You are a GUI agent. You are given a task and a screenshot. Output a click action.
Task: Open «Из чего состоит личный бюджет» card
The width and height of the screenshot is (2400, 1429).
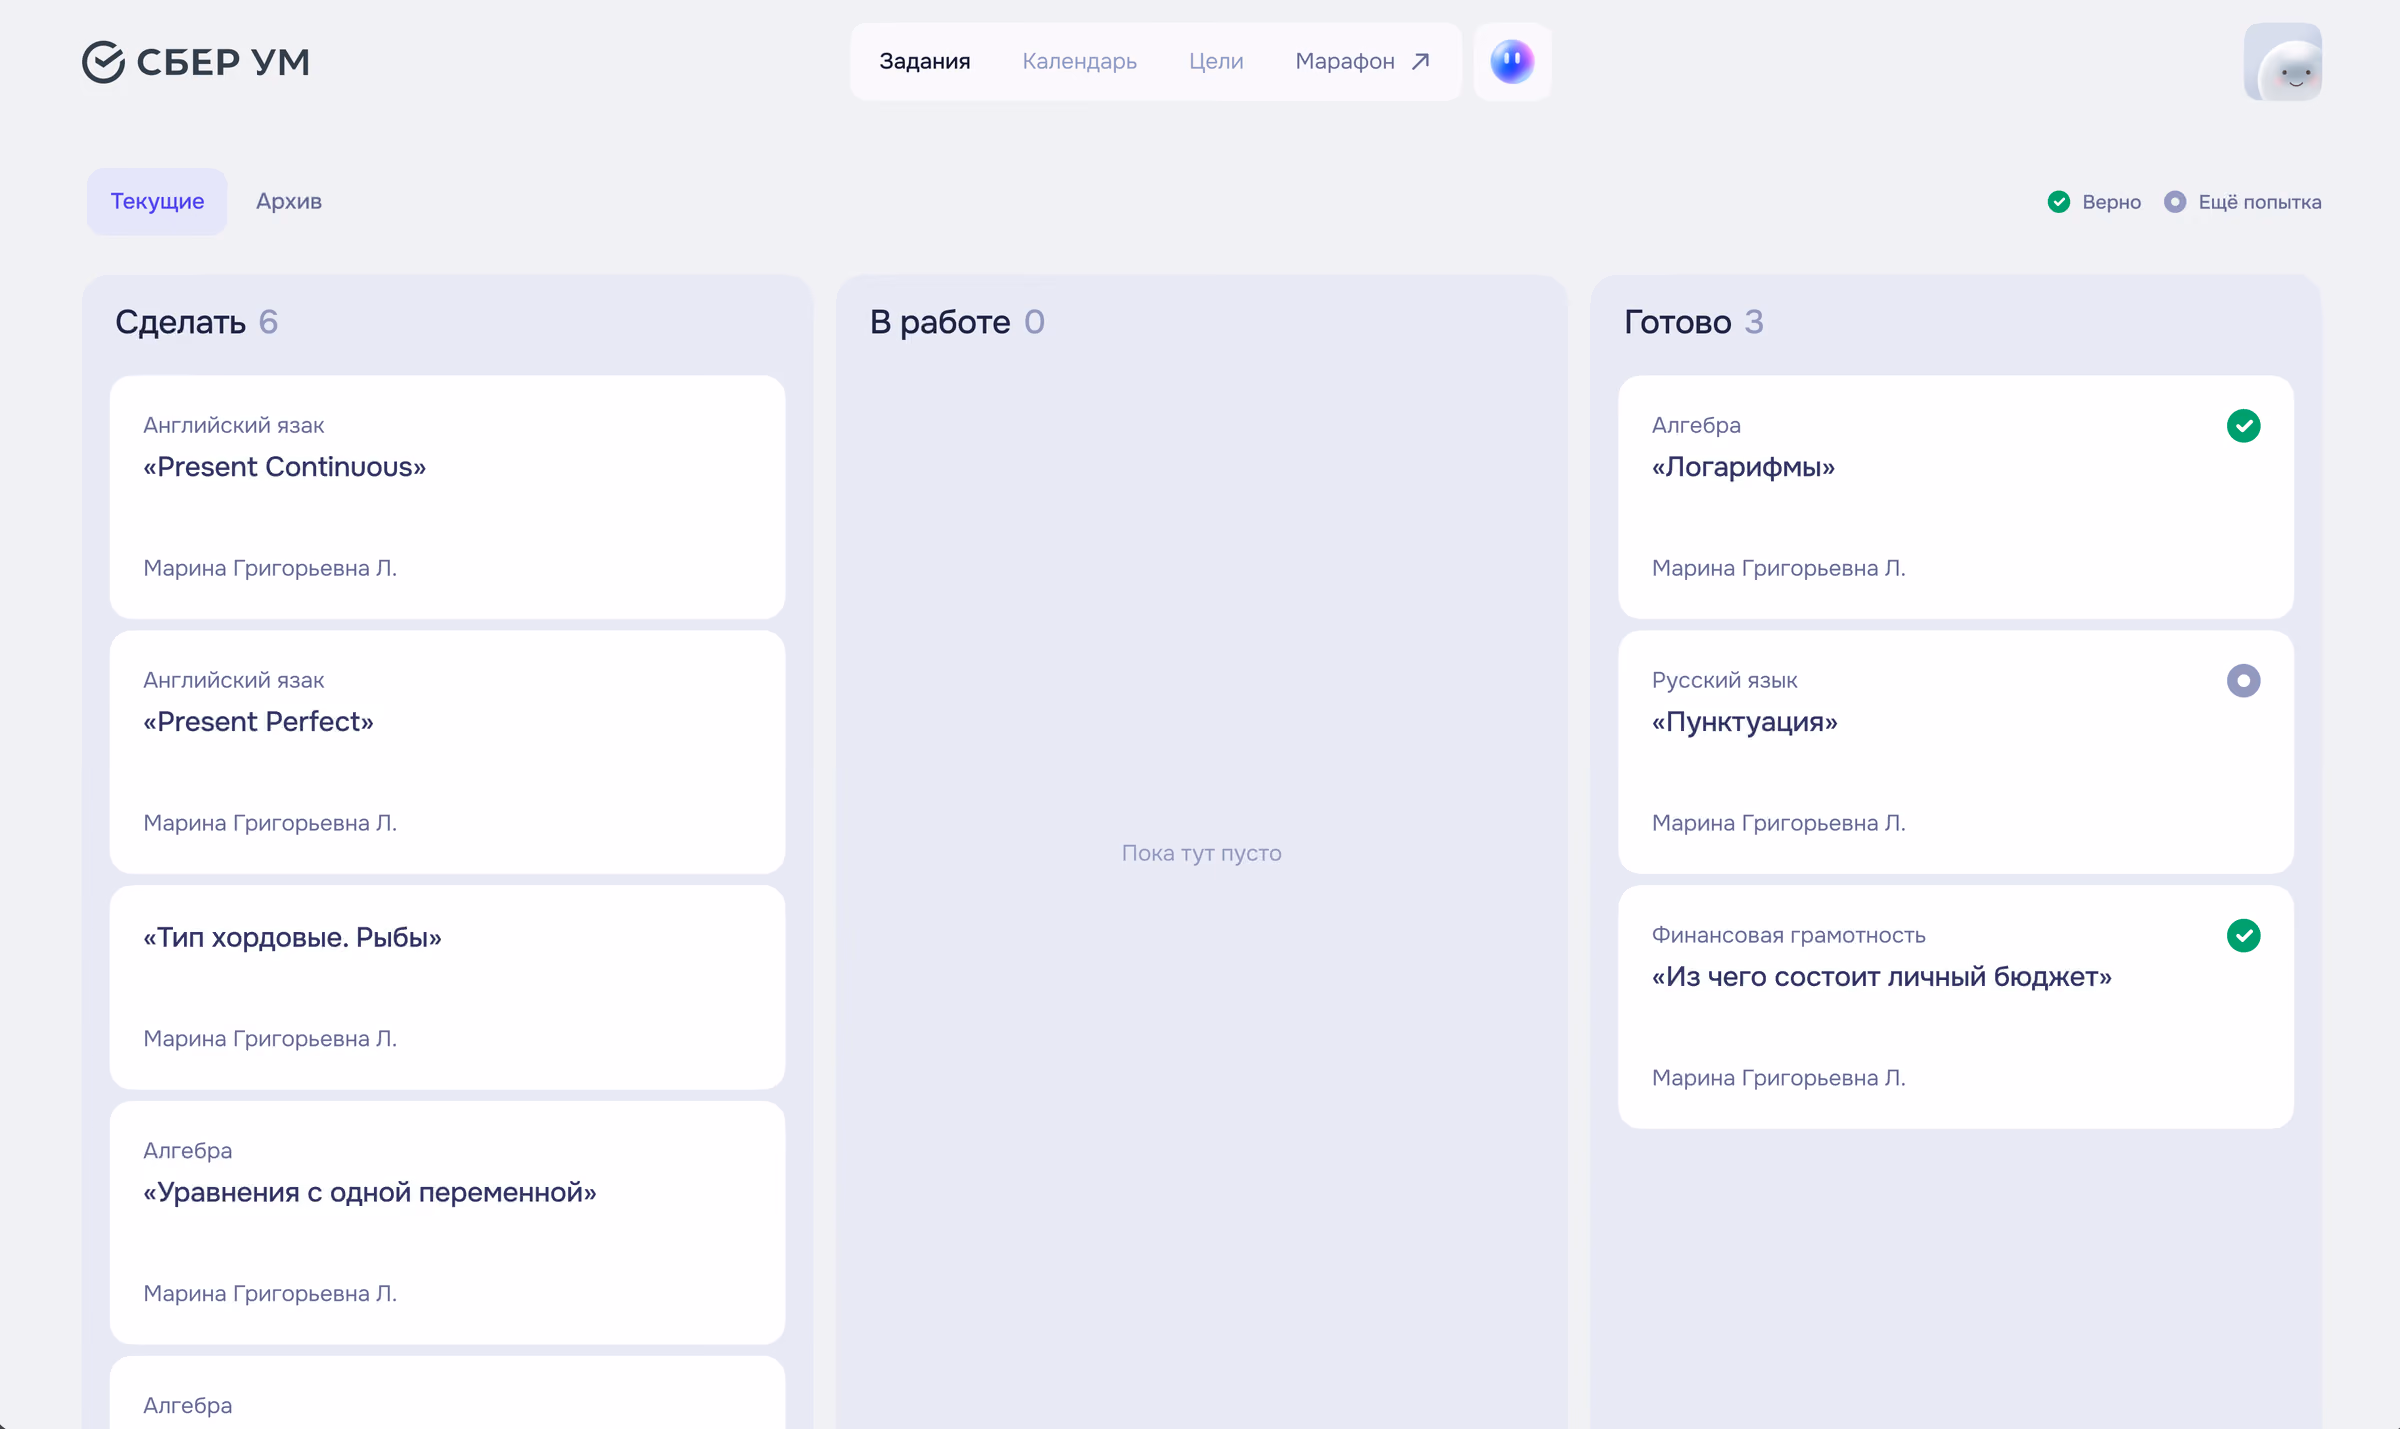tap(1955, 1007)
